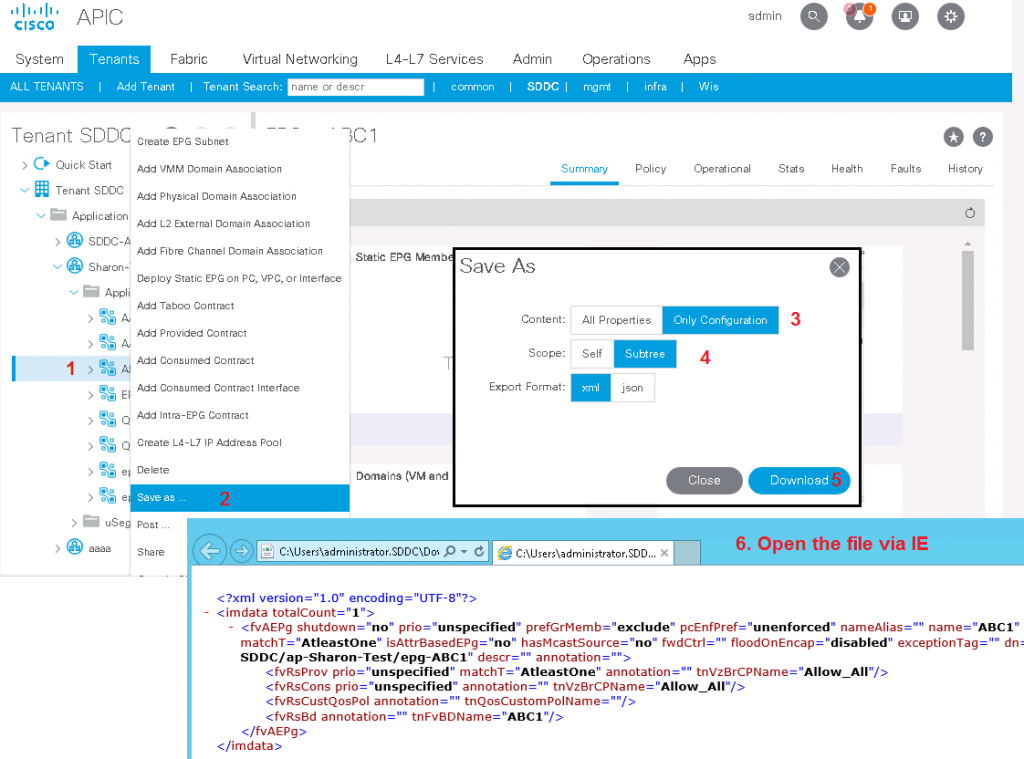Click the SDDC-A application profile icon
Screen dimensions: 1024x759
click(x=75, y=240)
